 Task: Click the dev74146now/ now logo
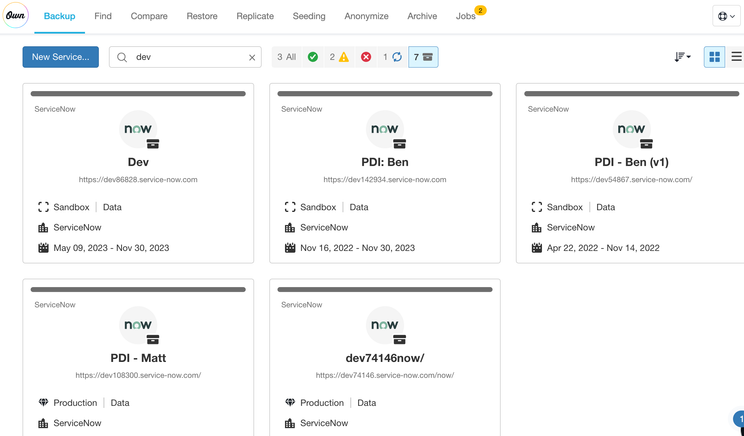(385, 325)
